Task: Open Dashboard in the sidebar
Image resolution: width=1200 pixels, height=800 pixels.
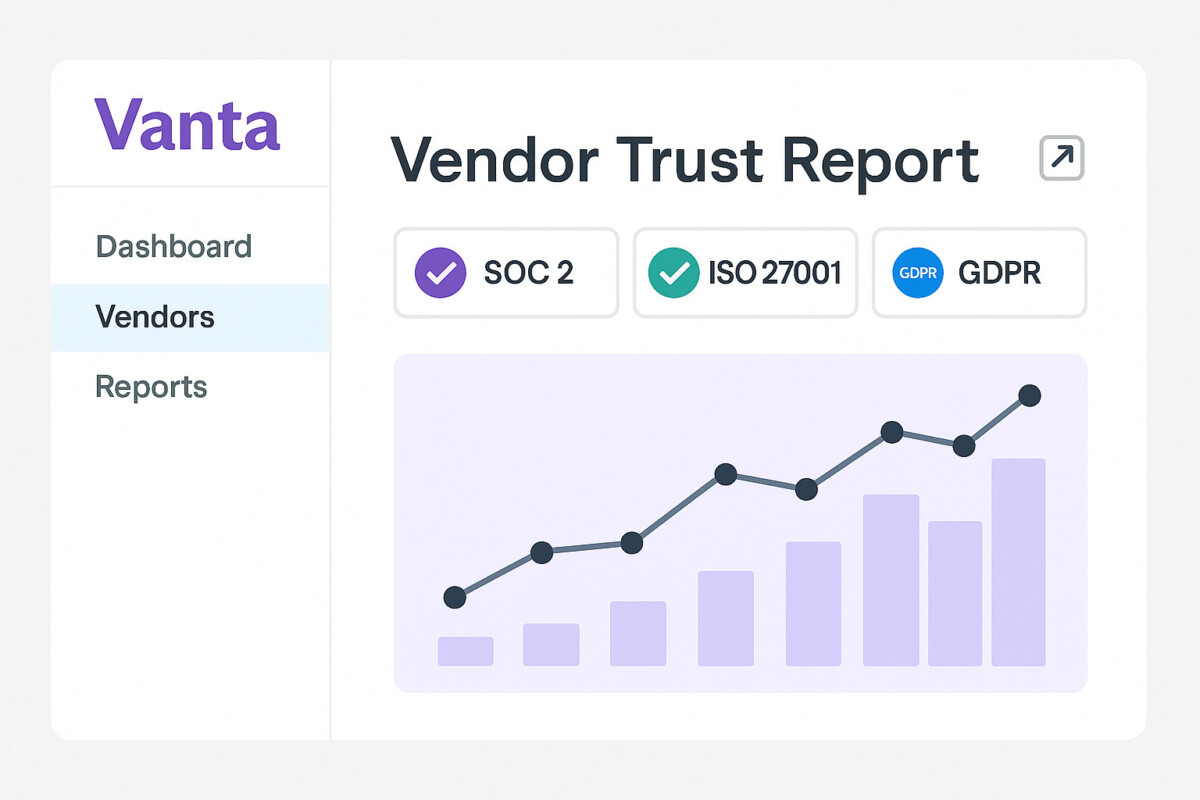Action: point(173,246)
